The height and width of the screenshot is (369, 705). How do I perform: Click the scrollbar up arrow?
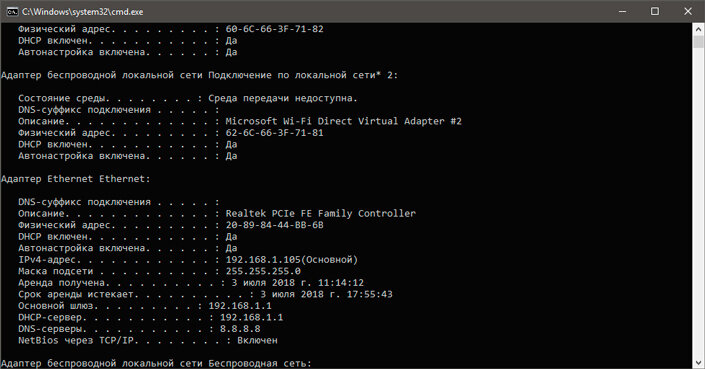tap(698, 30)
